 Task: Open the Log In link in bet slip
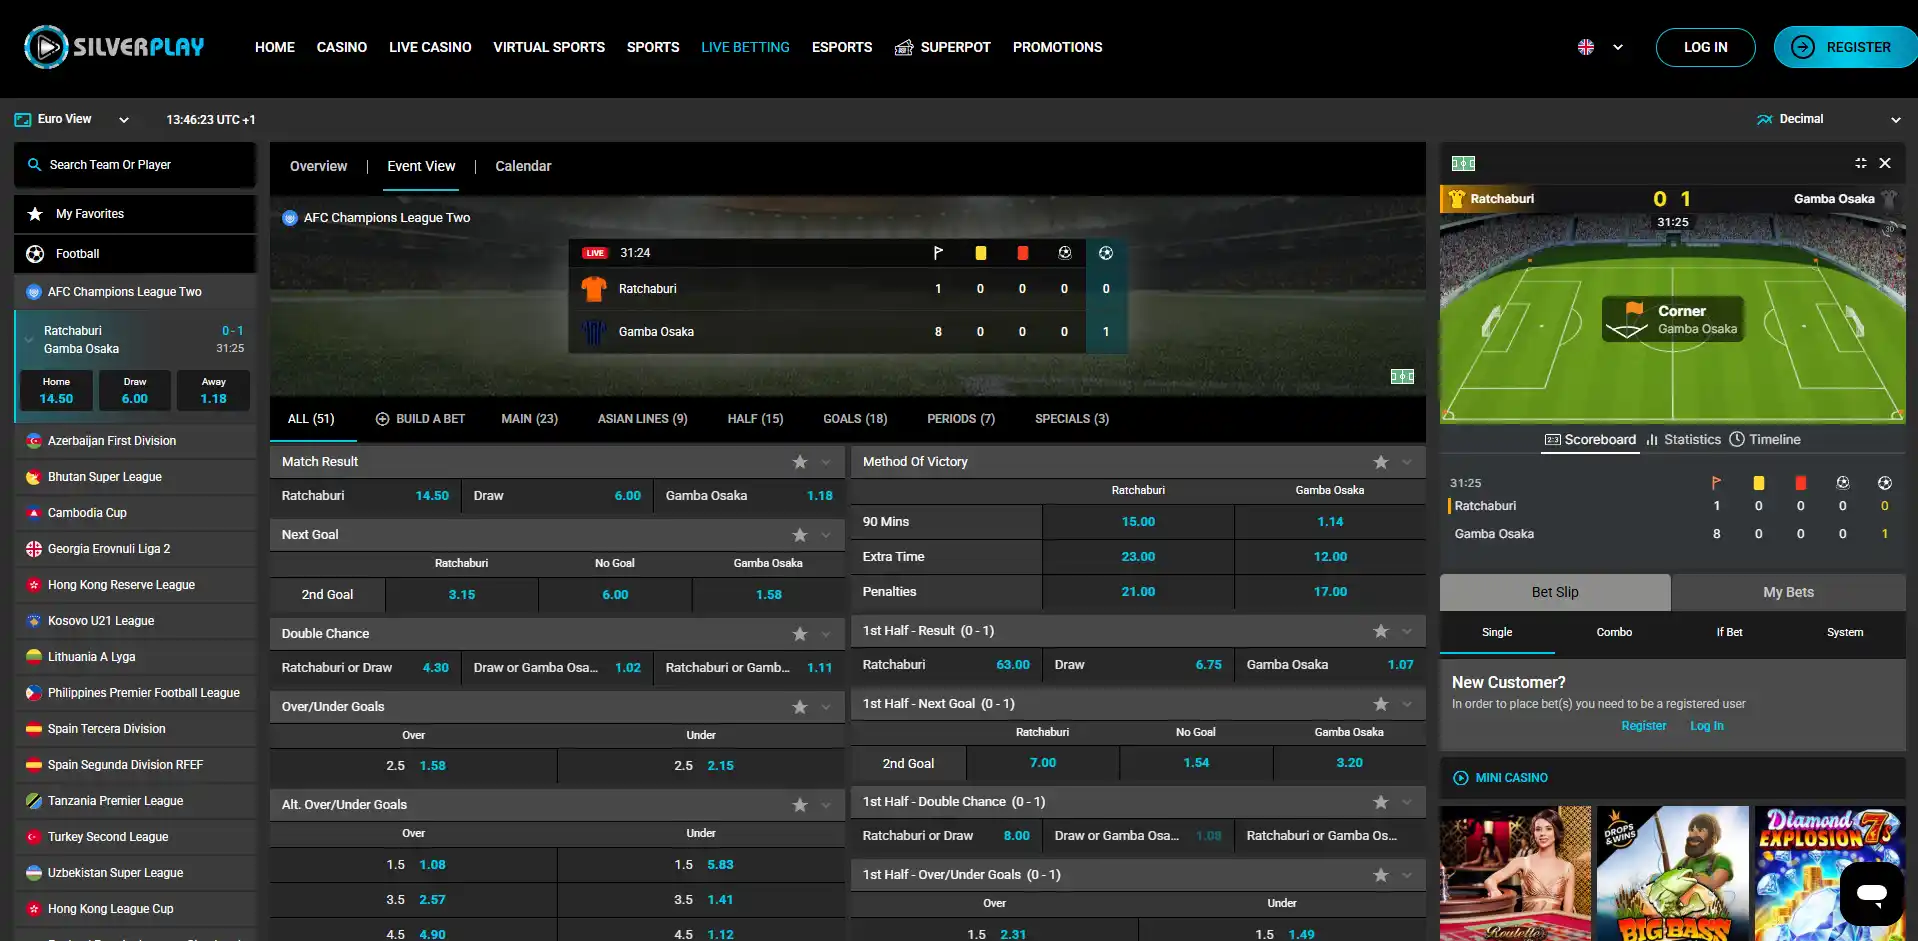1707,726
